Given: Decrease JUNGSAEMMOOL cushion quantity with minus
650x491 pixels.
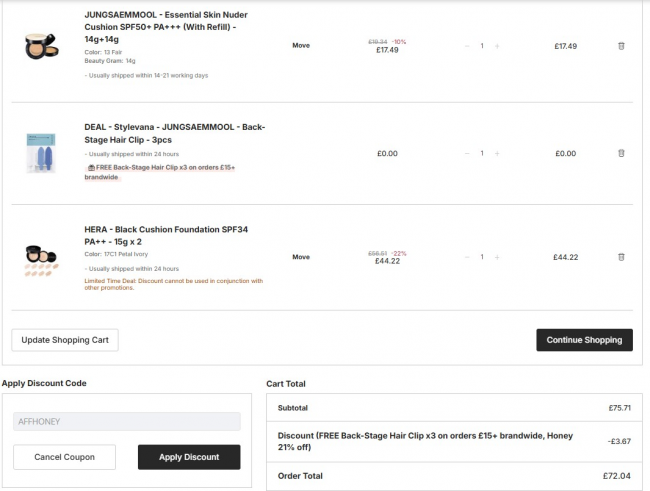Looking at the screenshot, I should click(x=466, y=46).
